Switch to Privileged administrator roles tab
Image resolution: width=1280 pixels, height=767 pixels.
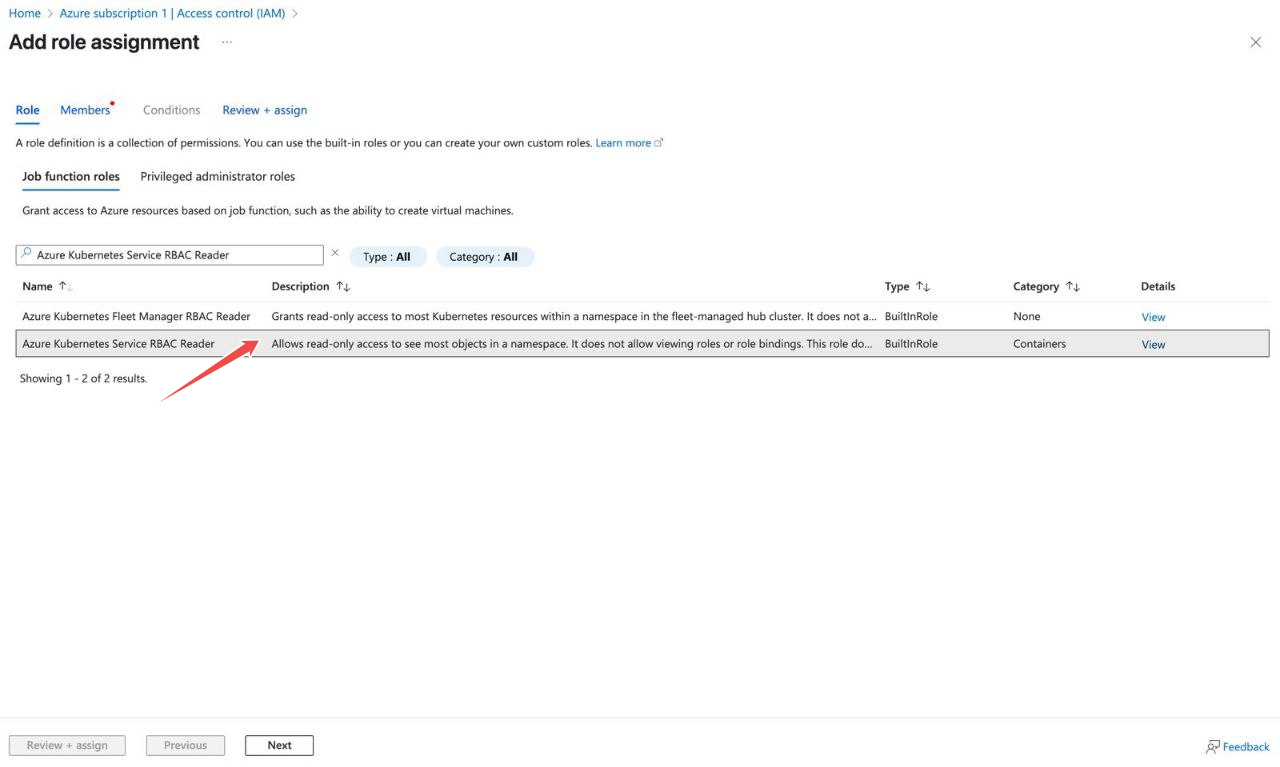coord(217,176)
